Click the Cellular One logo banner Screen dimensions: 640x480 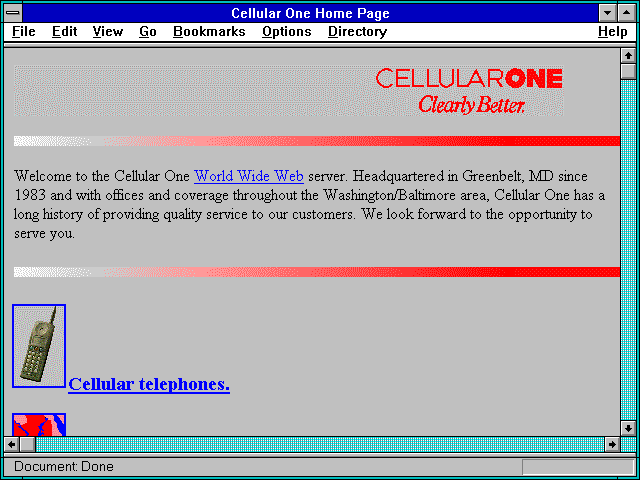(x=289, y=91)
